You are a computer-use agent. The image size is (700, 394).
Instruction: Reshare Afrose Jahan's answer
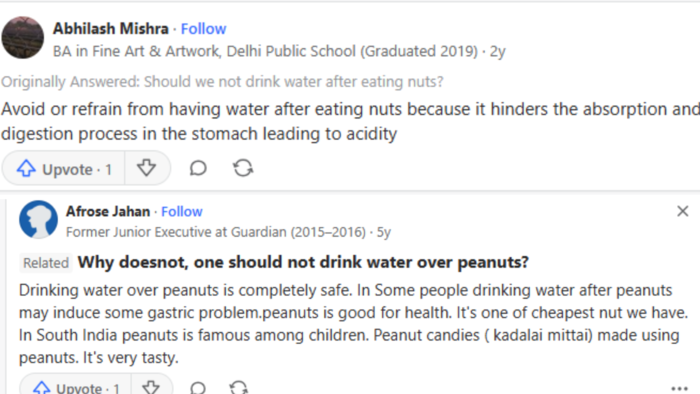[239, 387]
